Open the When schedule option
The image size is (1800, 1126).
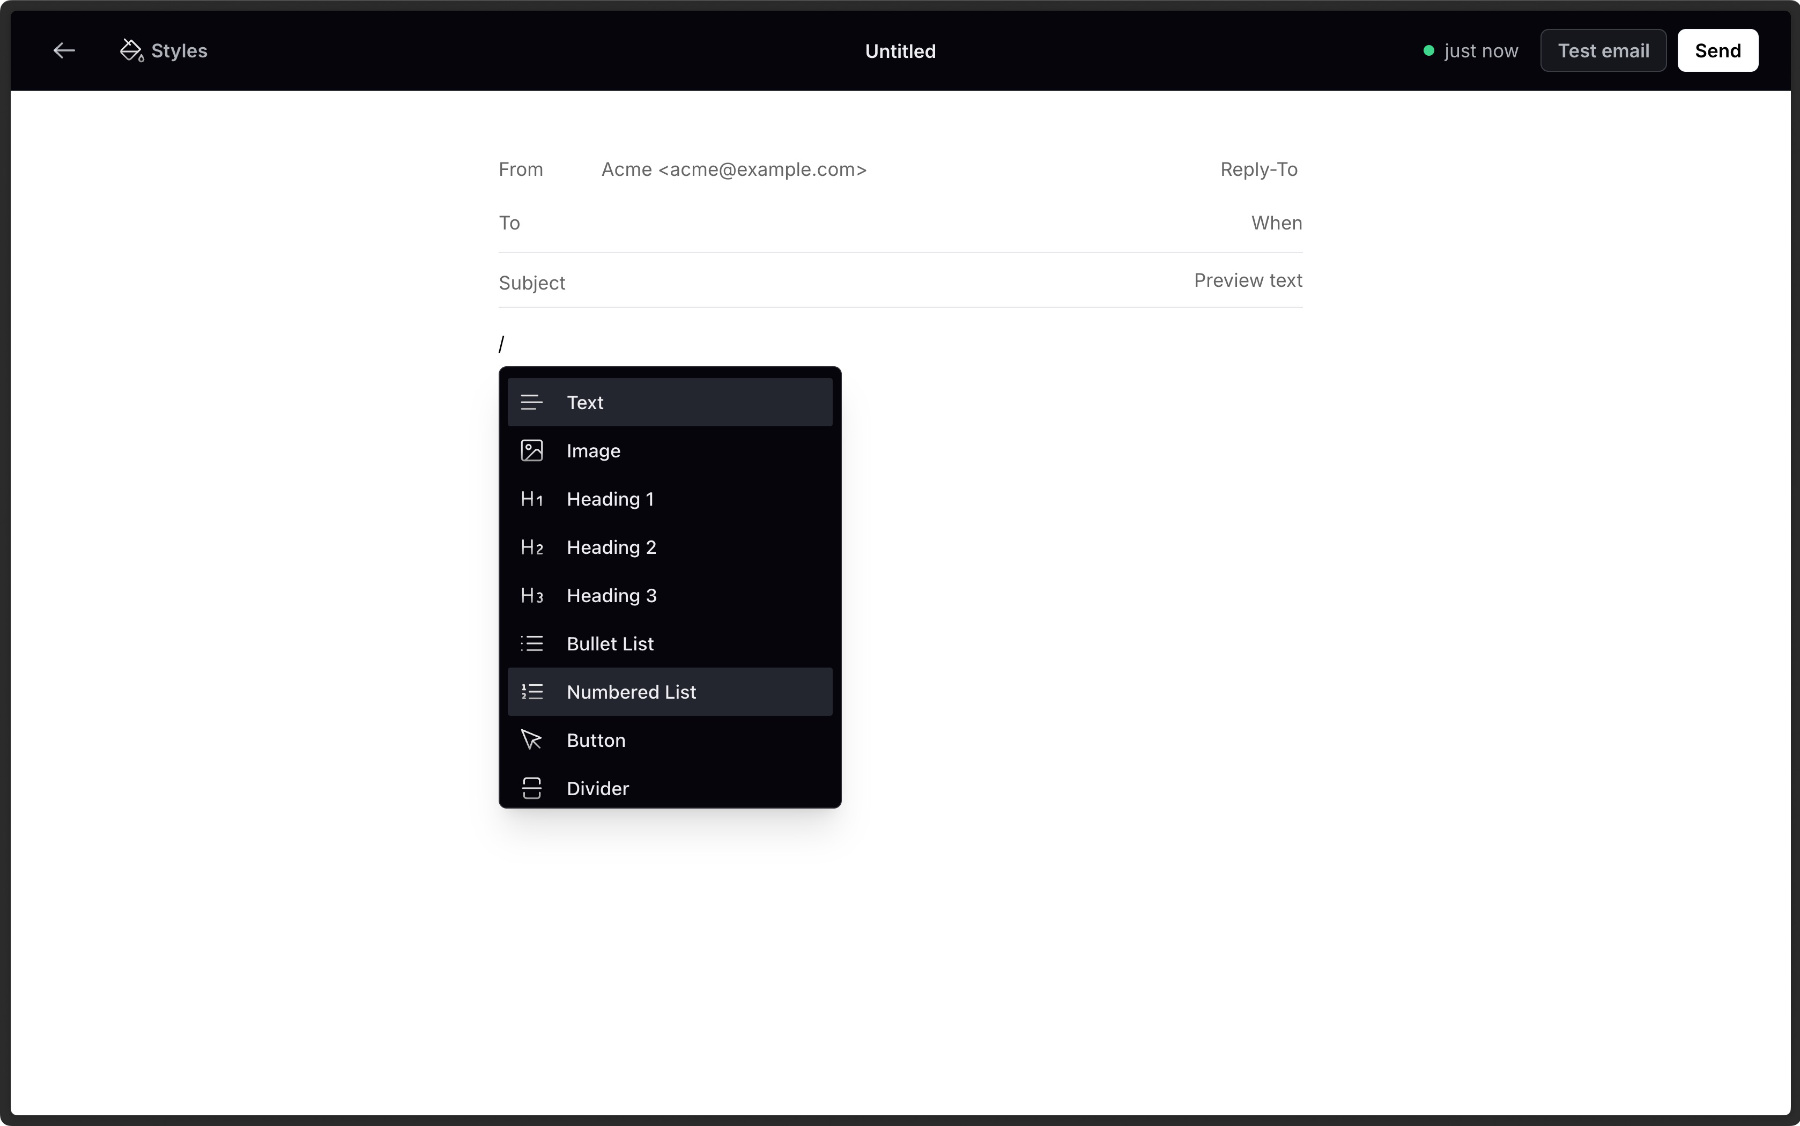pos(1276,223)
